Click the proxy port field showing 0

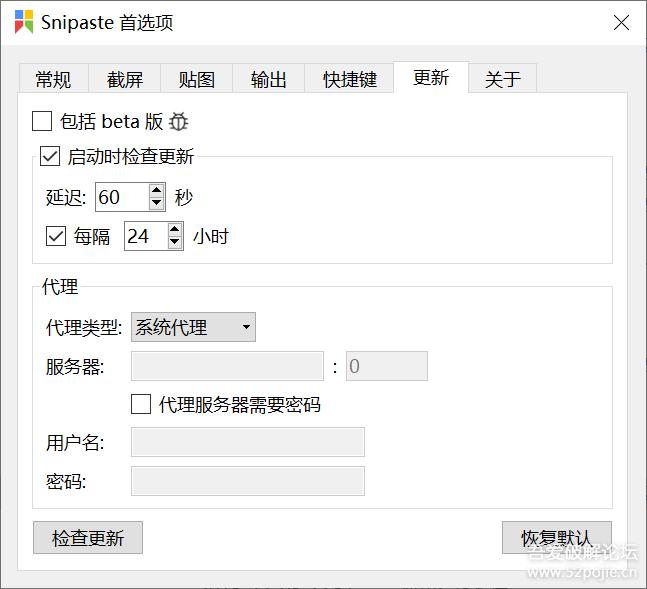click(387, 366)
